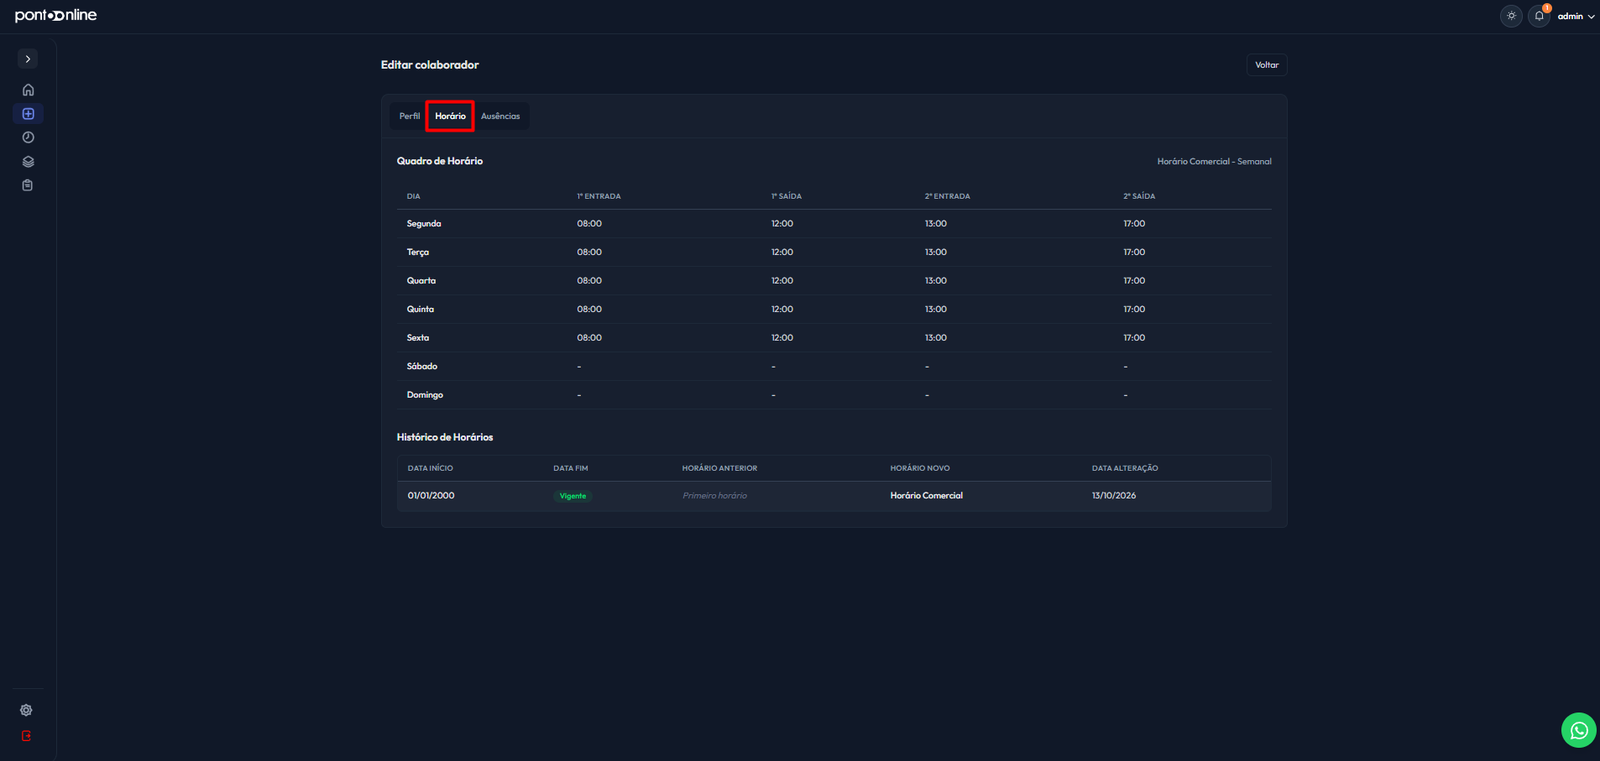Open the admin user dropdown
The width and height of the screenshot is (1600, 761).
click(1576, 16)
